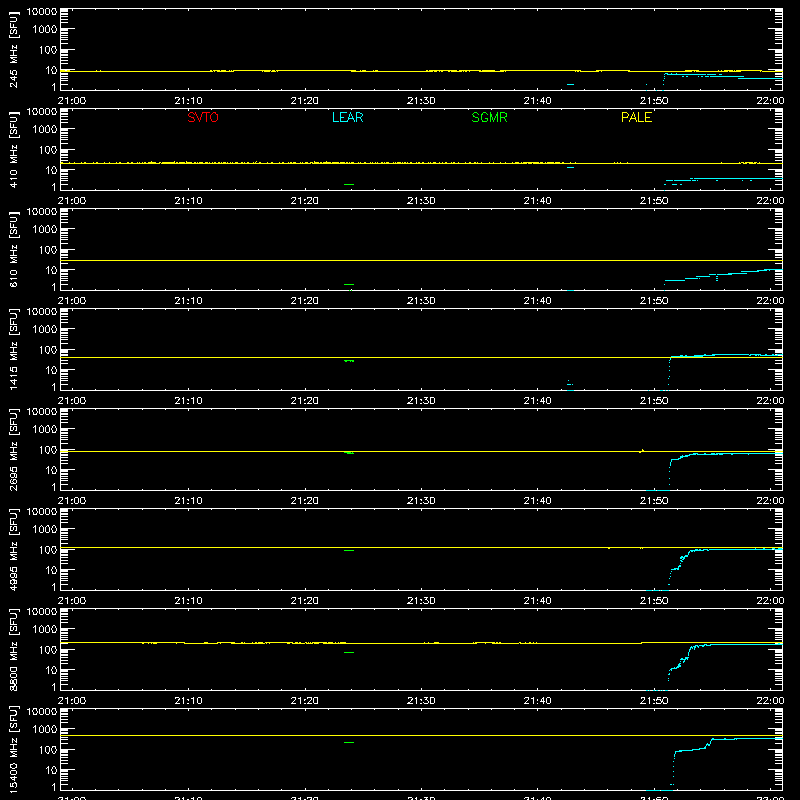This screenshot has width=800, height=800.
Task: Click 21:10 time label below 245 MHz plot
Action: point(188,101)
